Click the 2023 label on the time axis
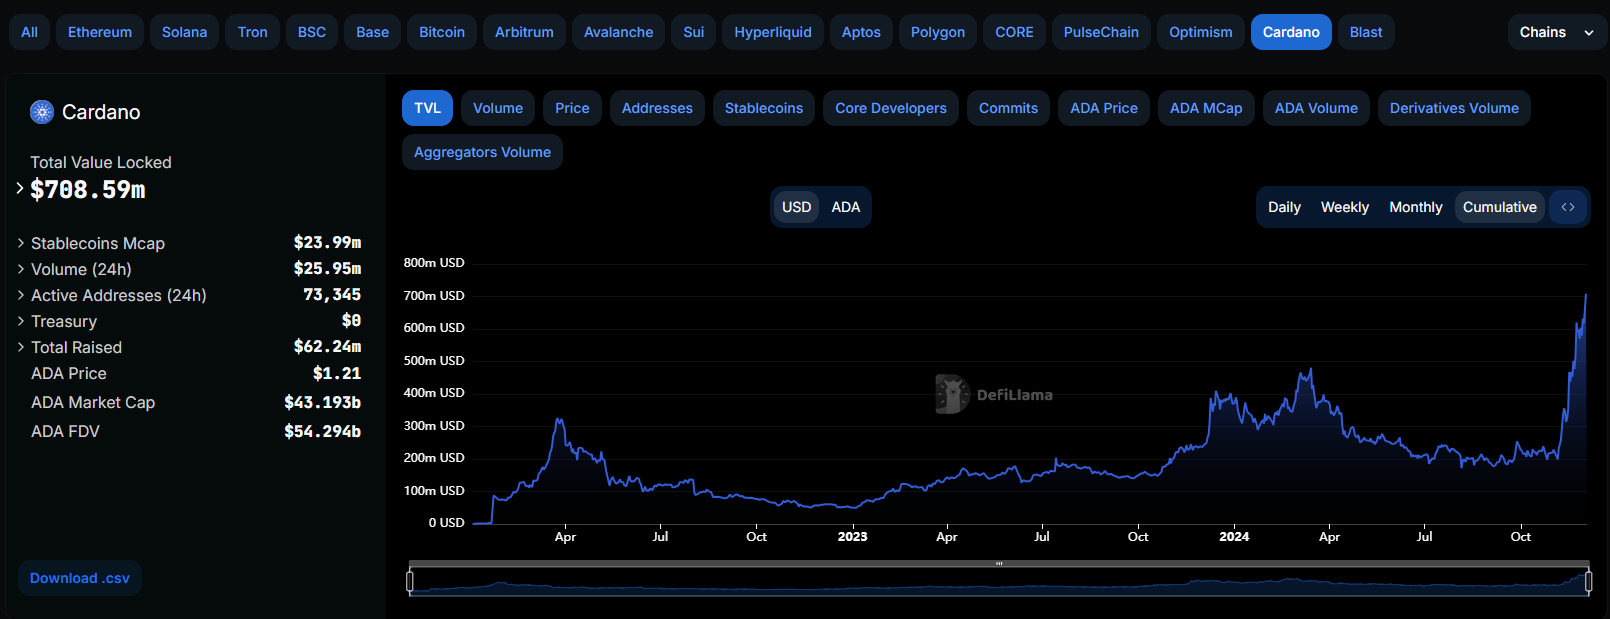 (x=852, y=537)
